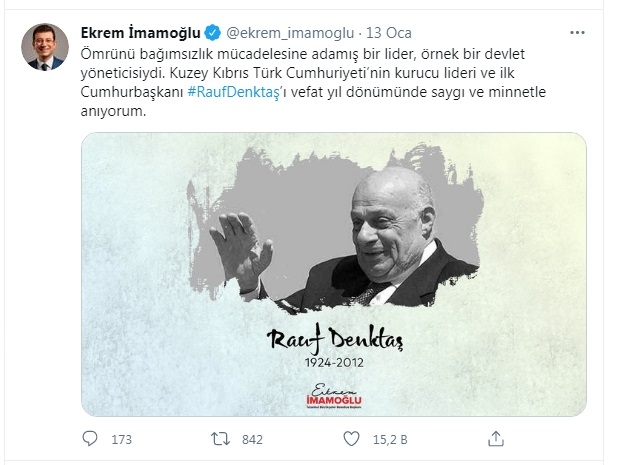Open the 13 Oca timestamp link
618x465 pixels.
[x=389, y=33]
